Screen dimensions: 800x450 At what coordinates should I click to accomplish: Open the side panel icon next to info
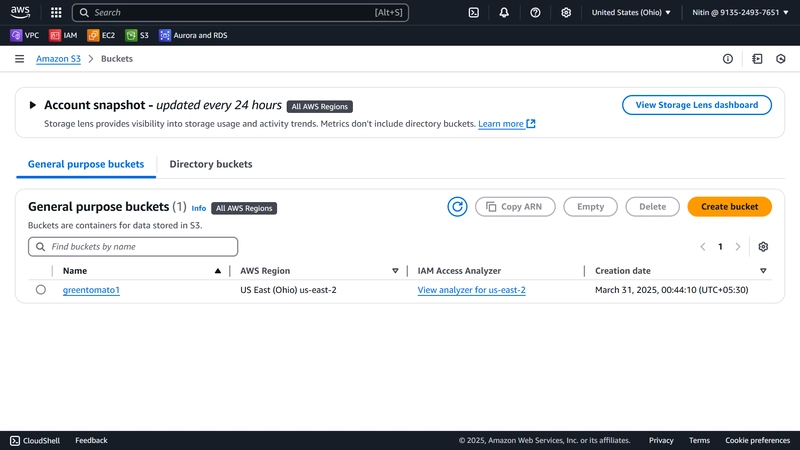pos(757,59)
